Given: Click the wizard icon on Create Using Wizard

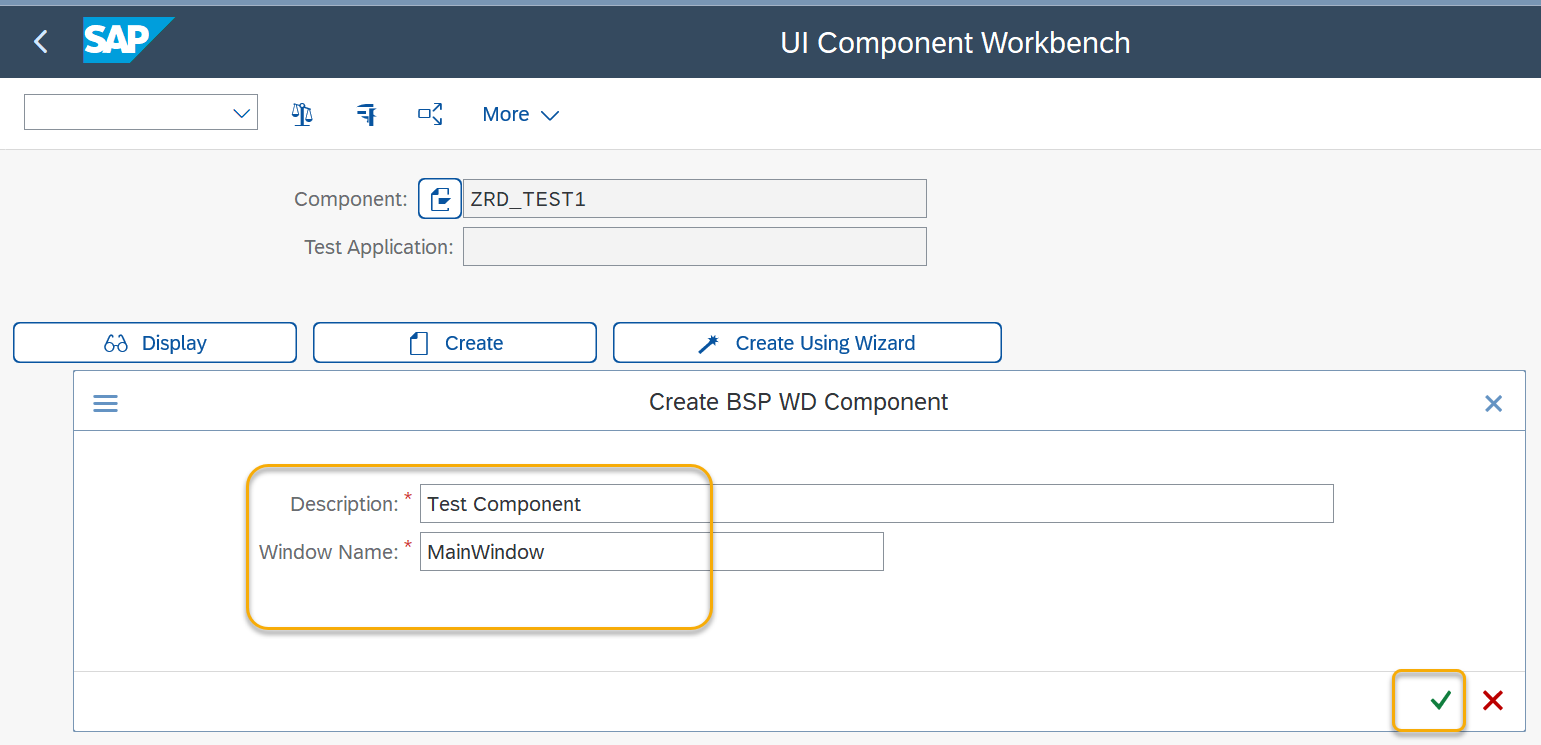Looking at the screenshot, I should [x=709, y=342].
